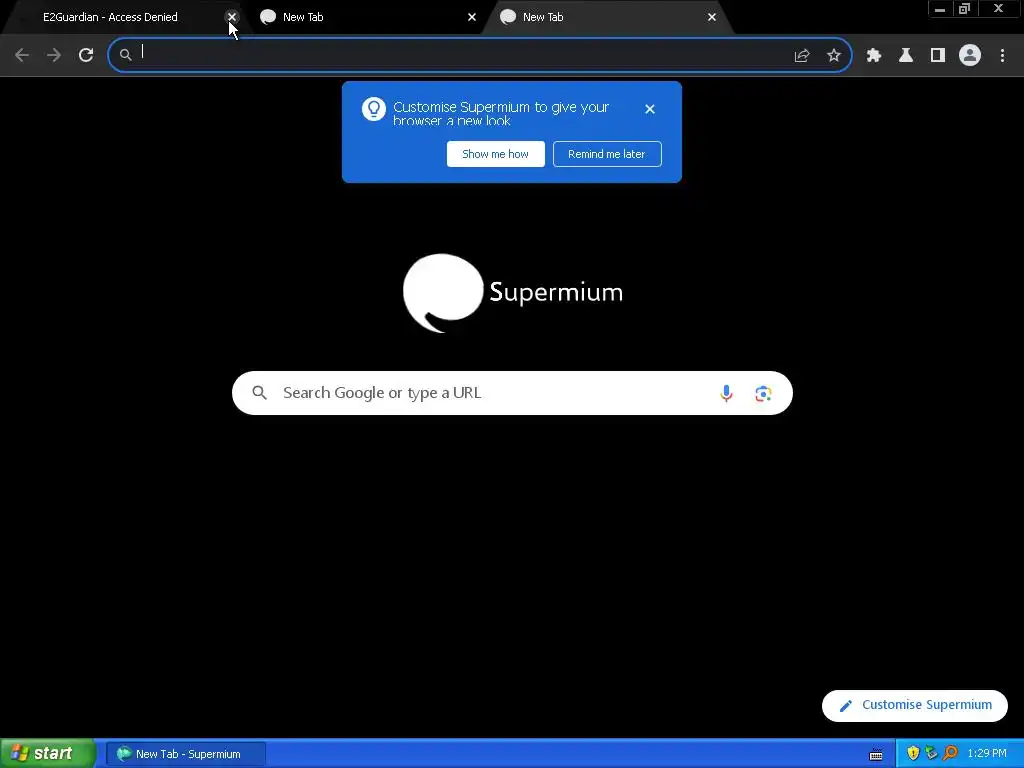Click the search magnifier icon in address bar

[x=125, y=56]
